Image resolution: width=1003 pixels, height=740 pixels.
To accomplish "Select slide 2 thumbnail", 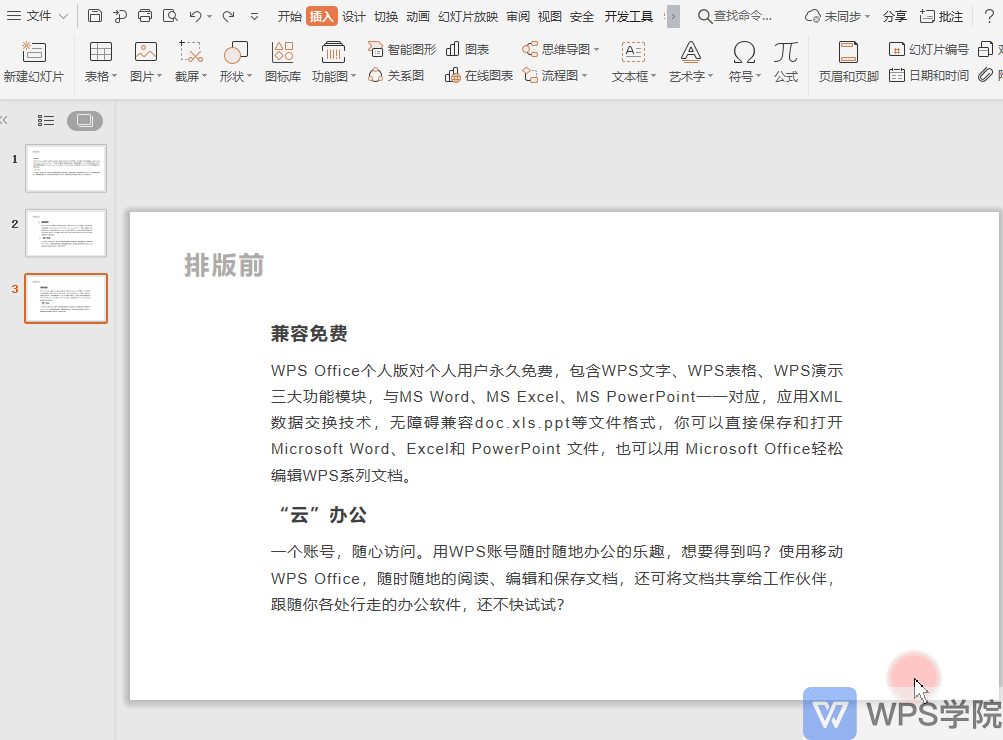I will (x=66, y=233).
